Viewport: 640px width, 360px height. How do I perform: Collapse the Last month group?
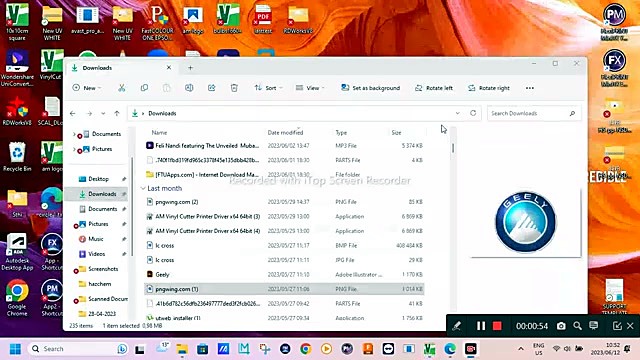click(143, 189)
